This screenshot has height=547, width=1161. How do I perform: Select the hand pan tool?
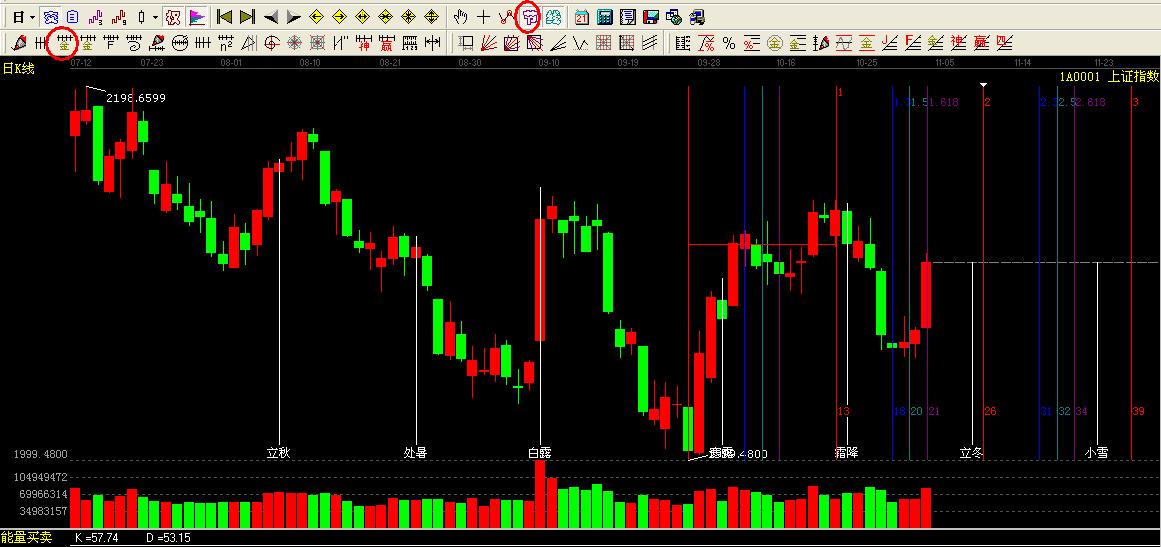click(x=460, y=17)
